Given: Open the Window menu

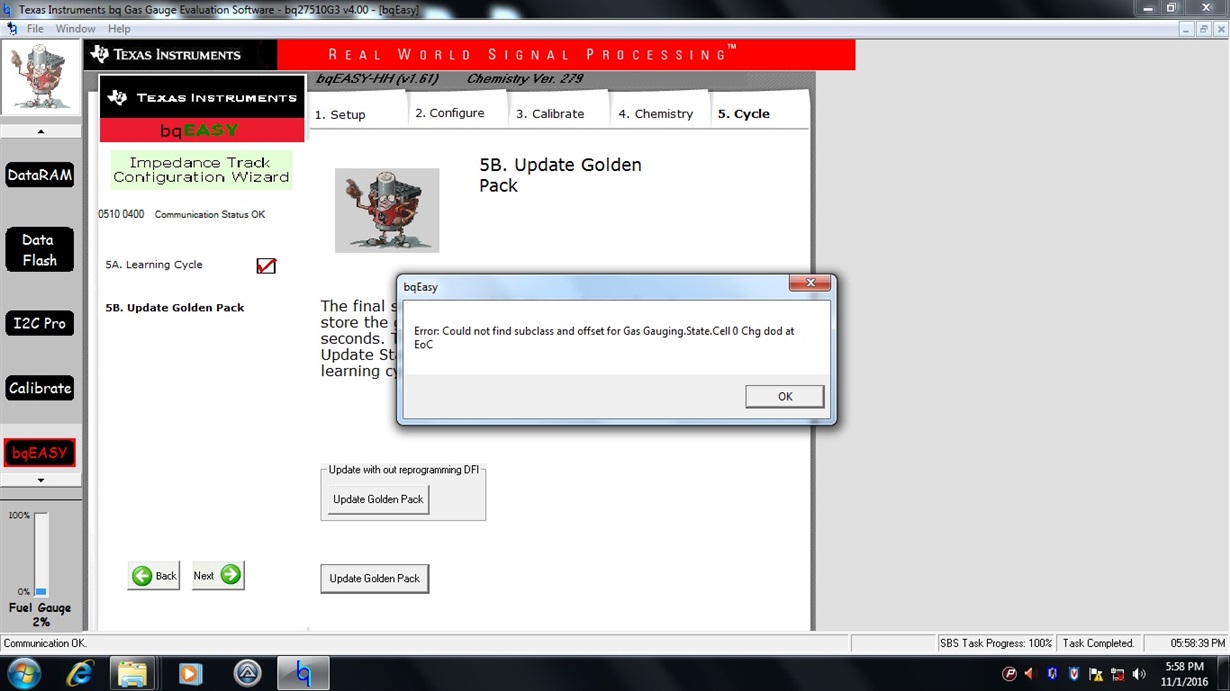Looking at the screenshot, I should (x=75, y=29).
